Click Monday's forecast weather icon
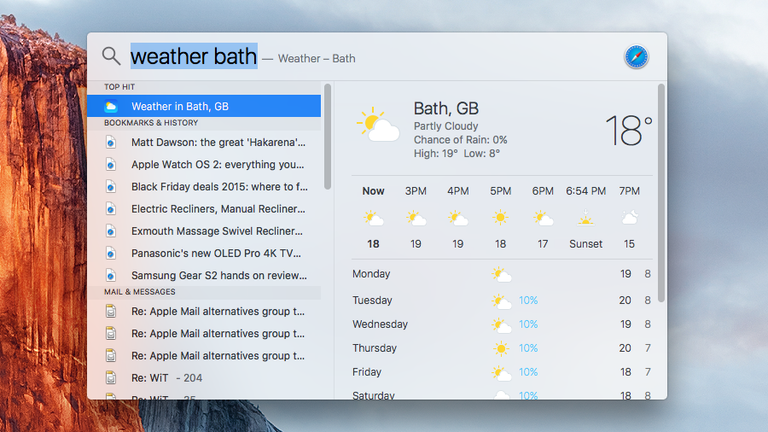 [x=501, y=275]
